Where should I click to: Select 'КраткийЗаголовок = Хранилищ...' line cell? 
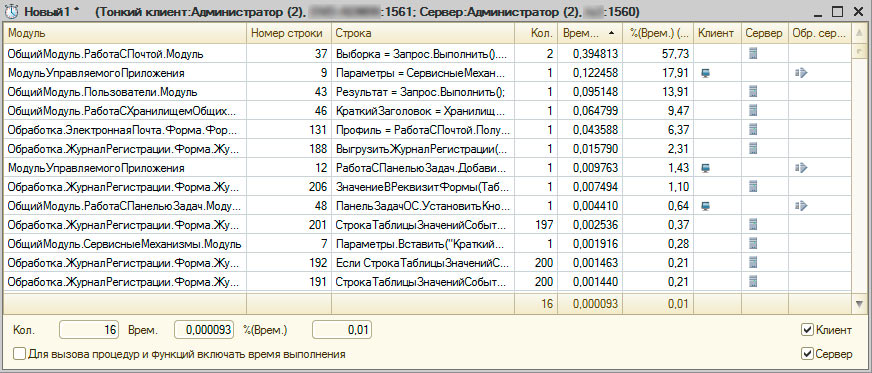423,111
